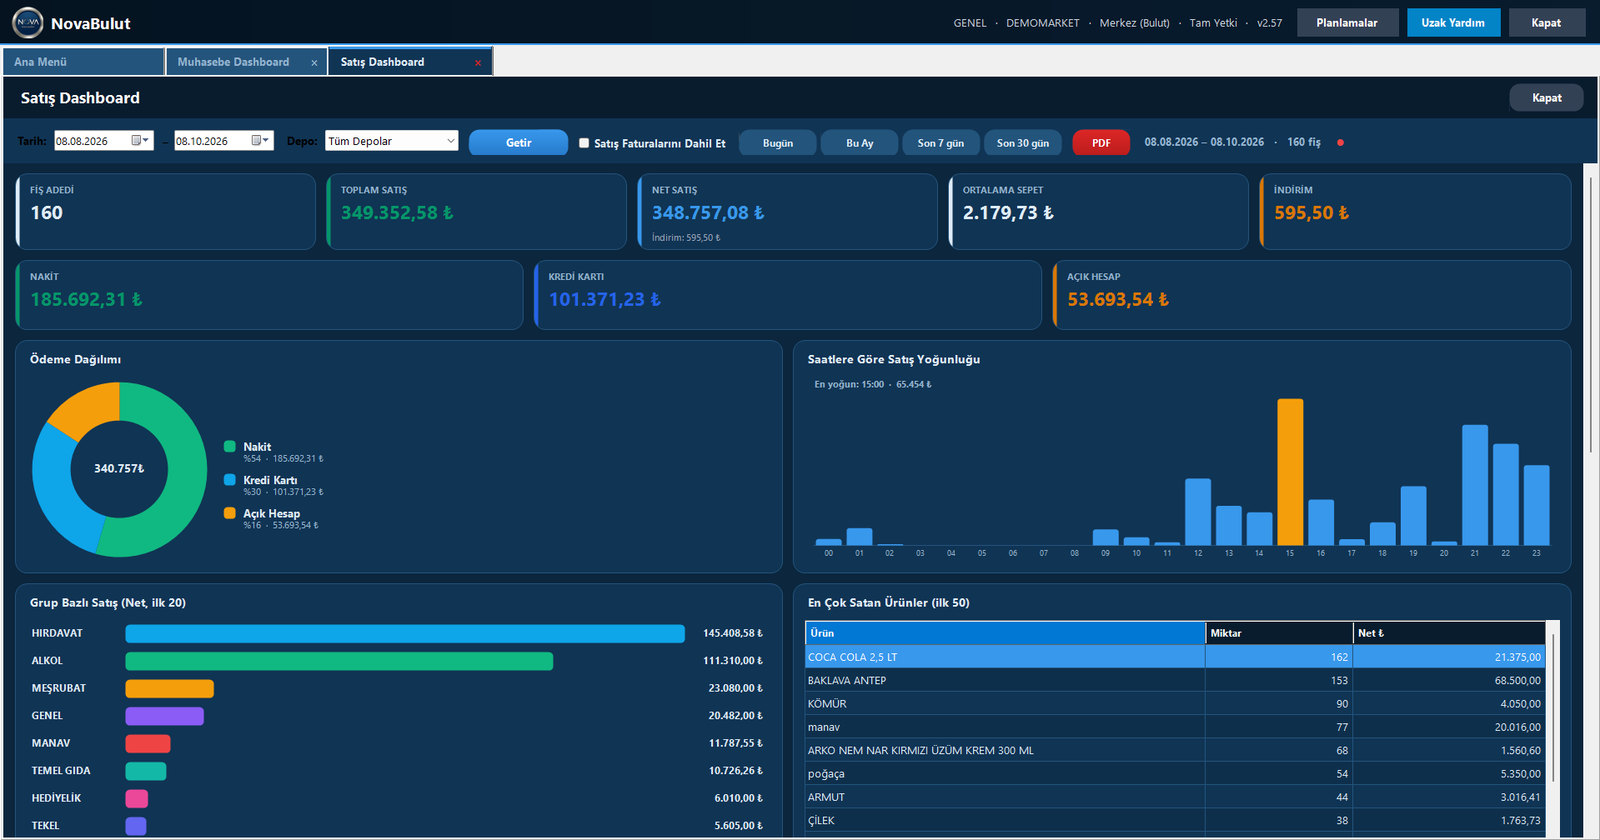1600x840 pixels.
Task: Click the red status dot after 160 fiş
Action: 1340,143
